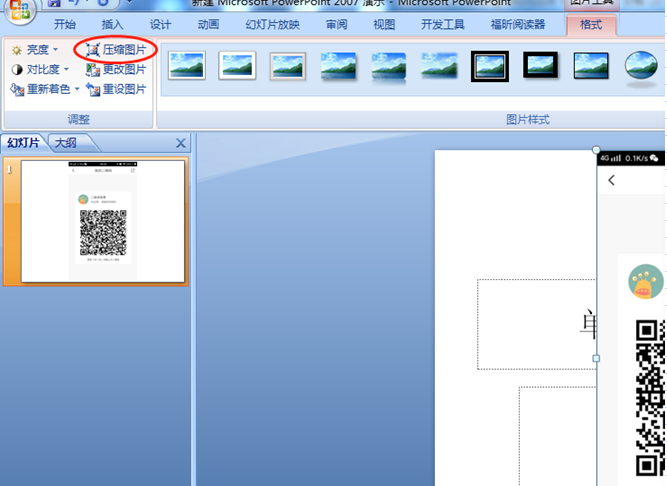This screenshot has height=486, width=667.
Task: Open the Insert (插入) ribbon tab
Action: 112,25
